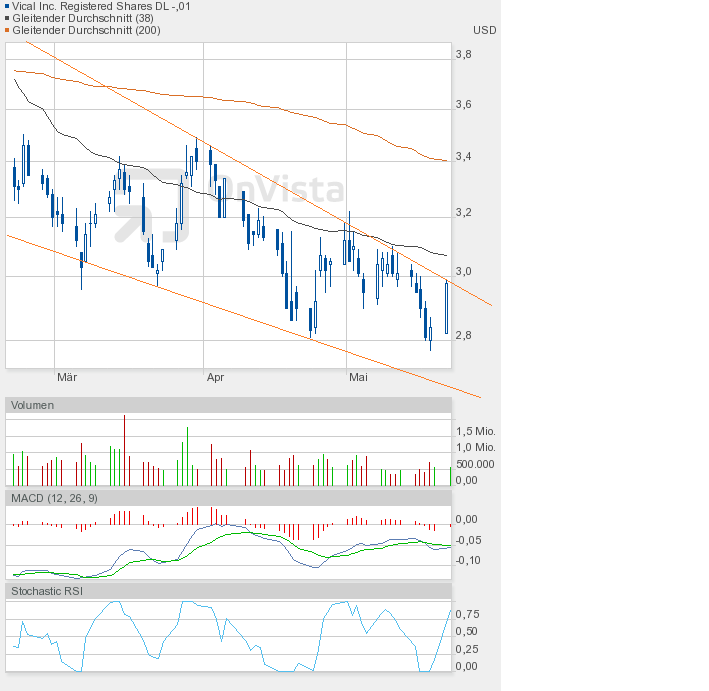Click the 2,8 price axis value
The image size is (709, 691).
point(463,335)
